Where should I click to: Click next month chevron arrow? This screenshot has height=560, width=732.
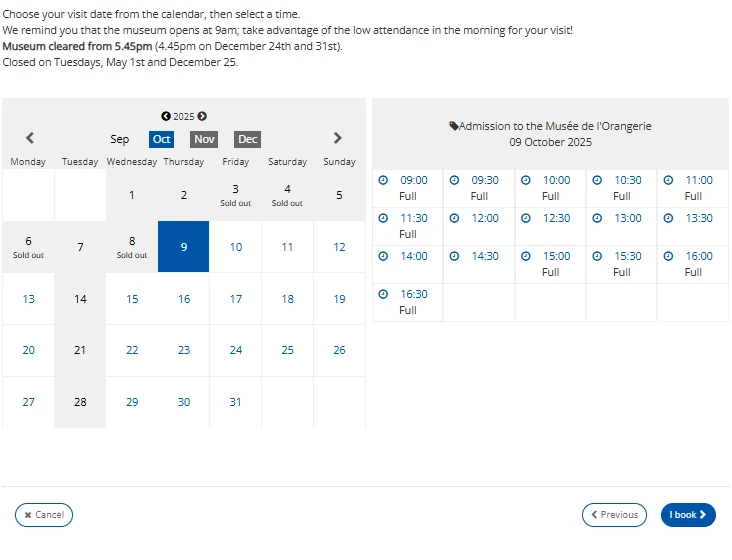(337, 138)
